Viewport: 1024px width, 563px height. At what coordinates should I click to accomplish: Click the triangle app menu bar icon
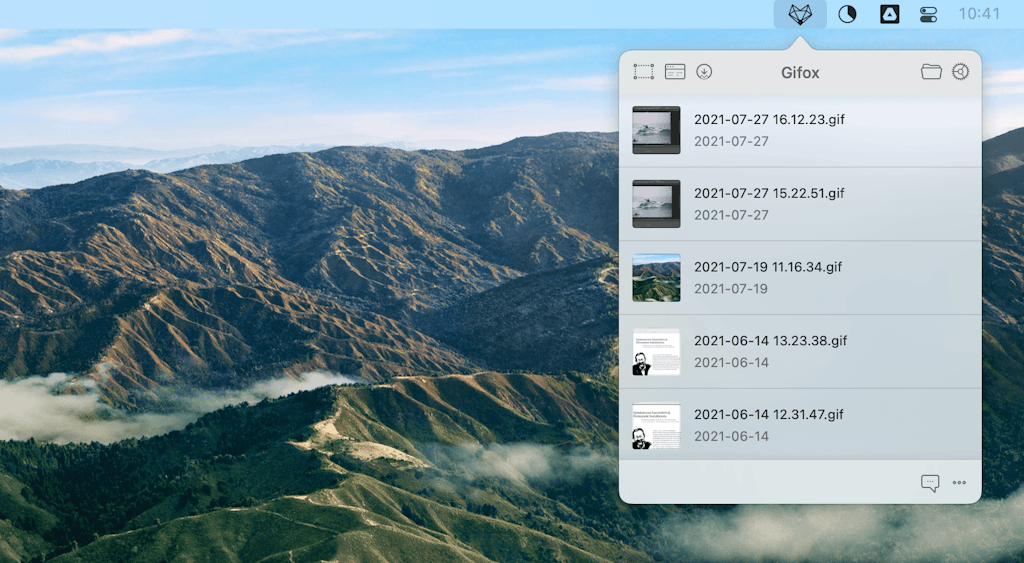click(888, 14)
